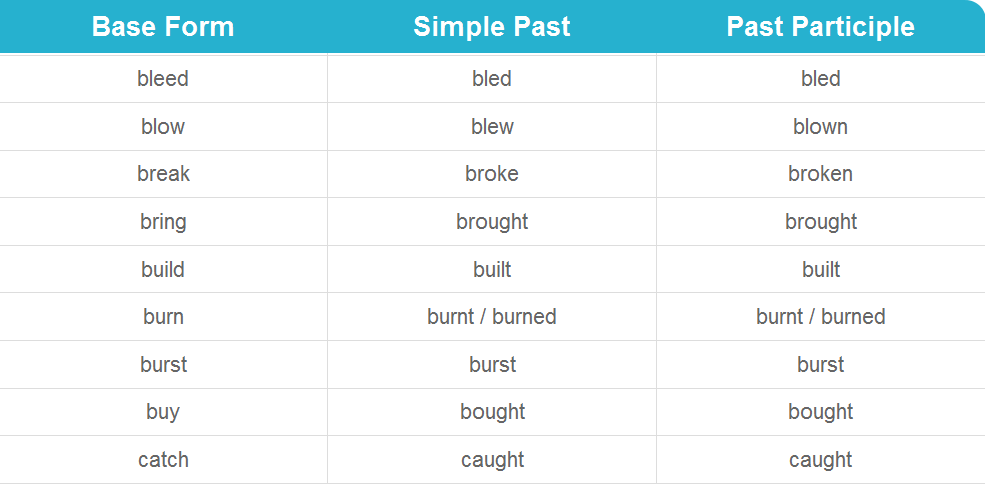Image resolution: width=985 pixels, height=484 pixels.
Task: Select the base form word bleed
Action: click(163, 79)
